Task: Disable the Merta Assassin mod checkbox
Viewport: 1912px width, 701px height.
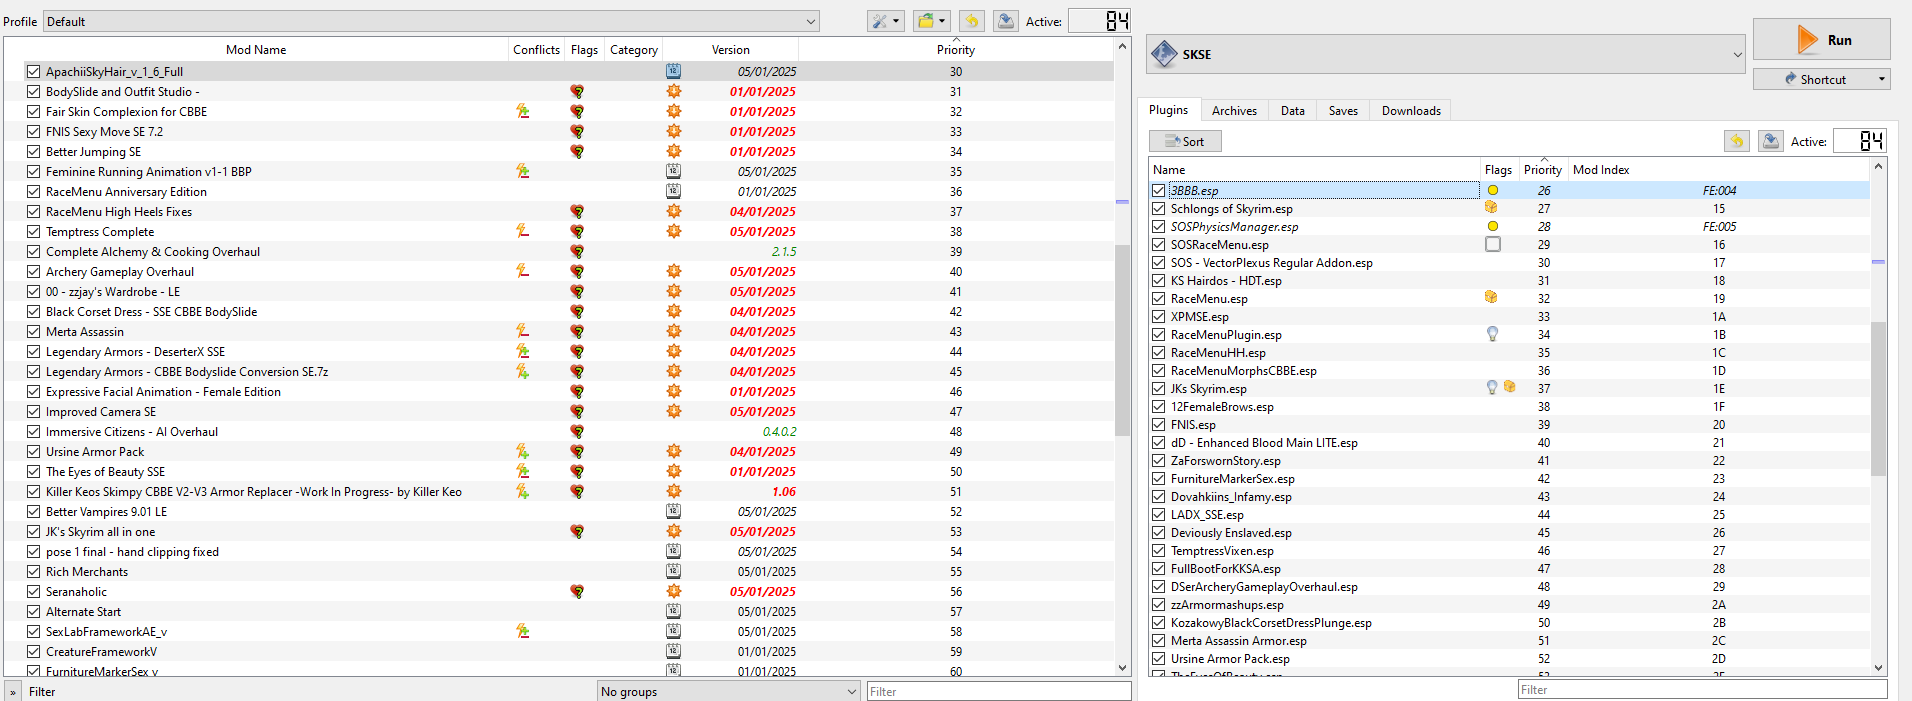Action: [x=34, y=331]
